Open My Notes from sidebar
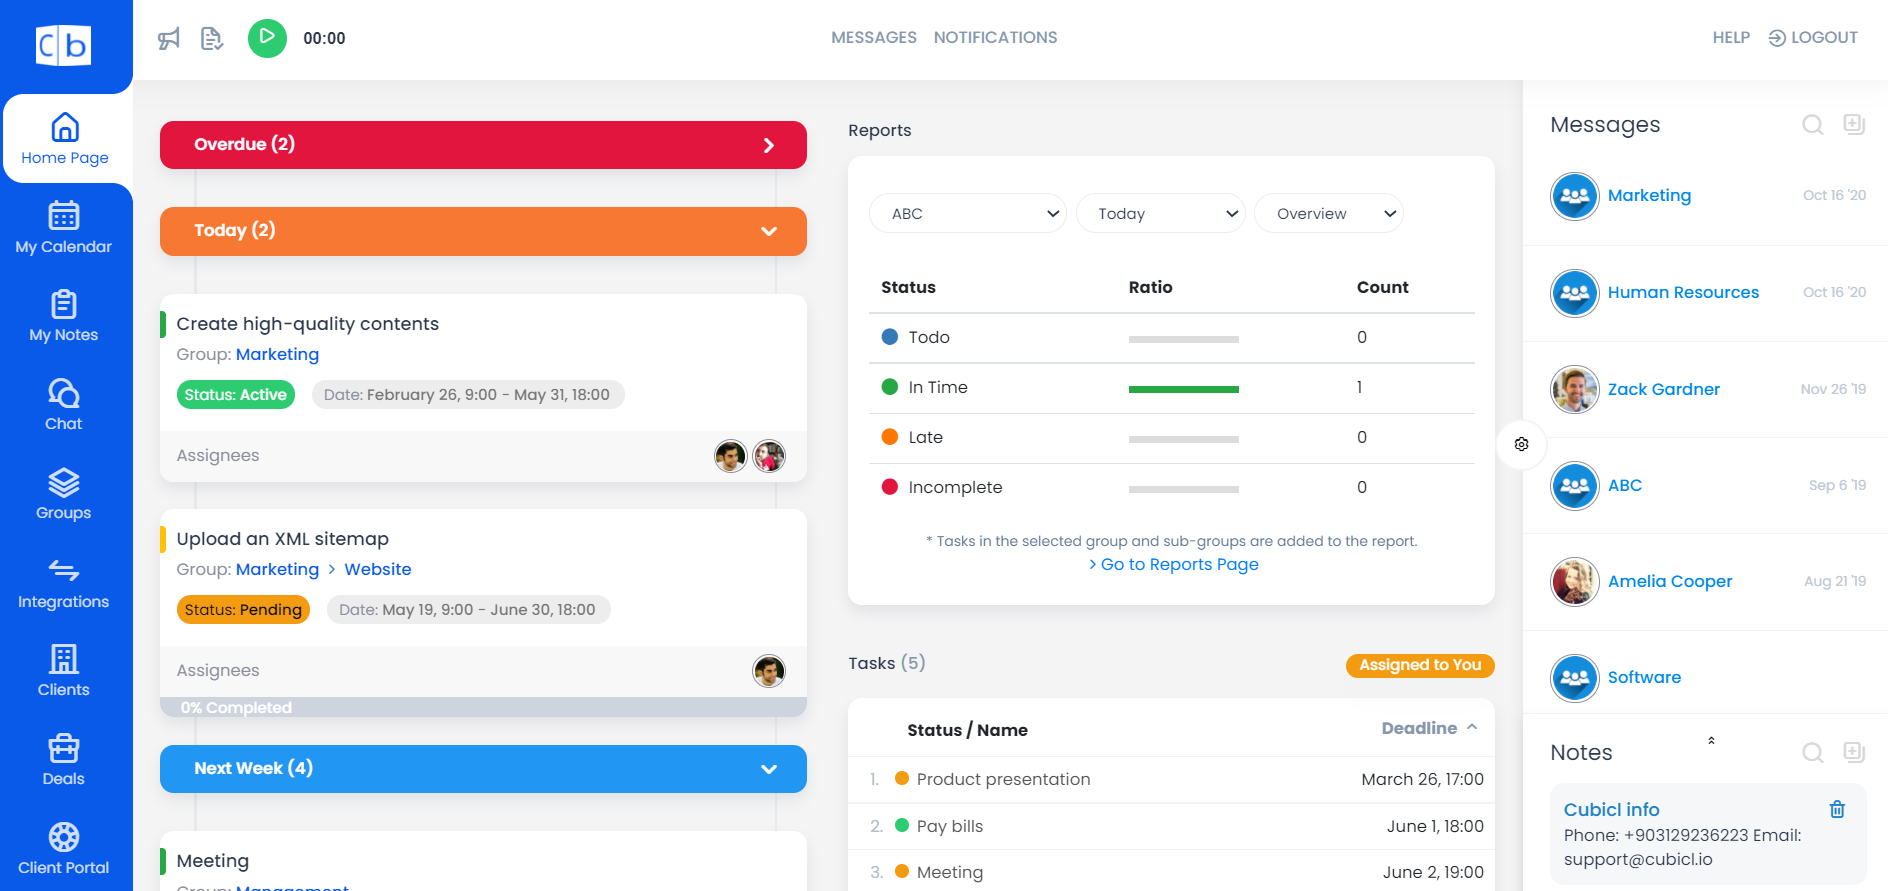 (64, 316)
